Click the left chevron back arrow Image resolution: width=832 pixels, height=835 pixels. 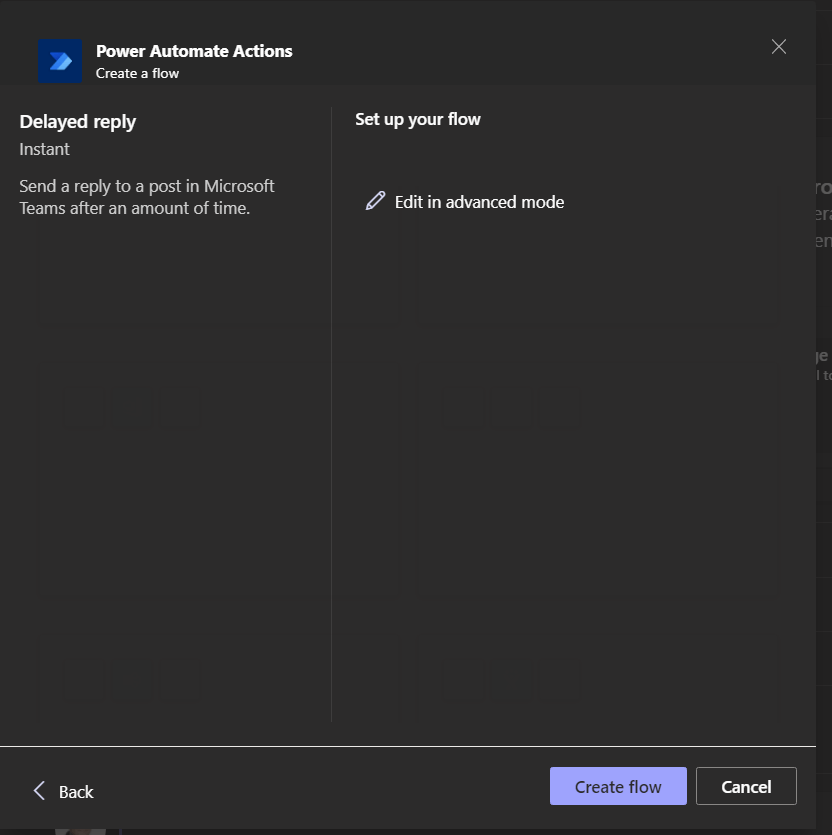[x=39, y=791]
